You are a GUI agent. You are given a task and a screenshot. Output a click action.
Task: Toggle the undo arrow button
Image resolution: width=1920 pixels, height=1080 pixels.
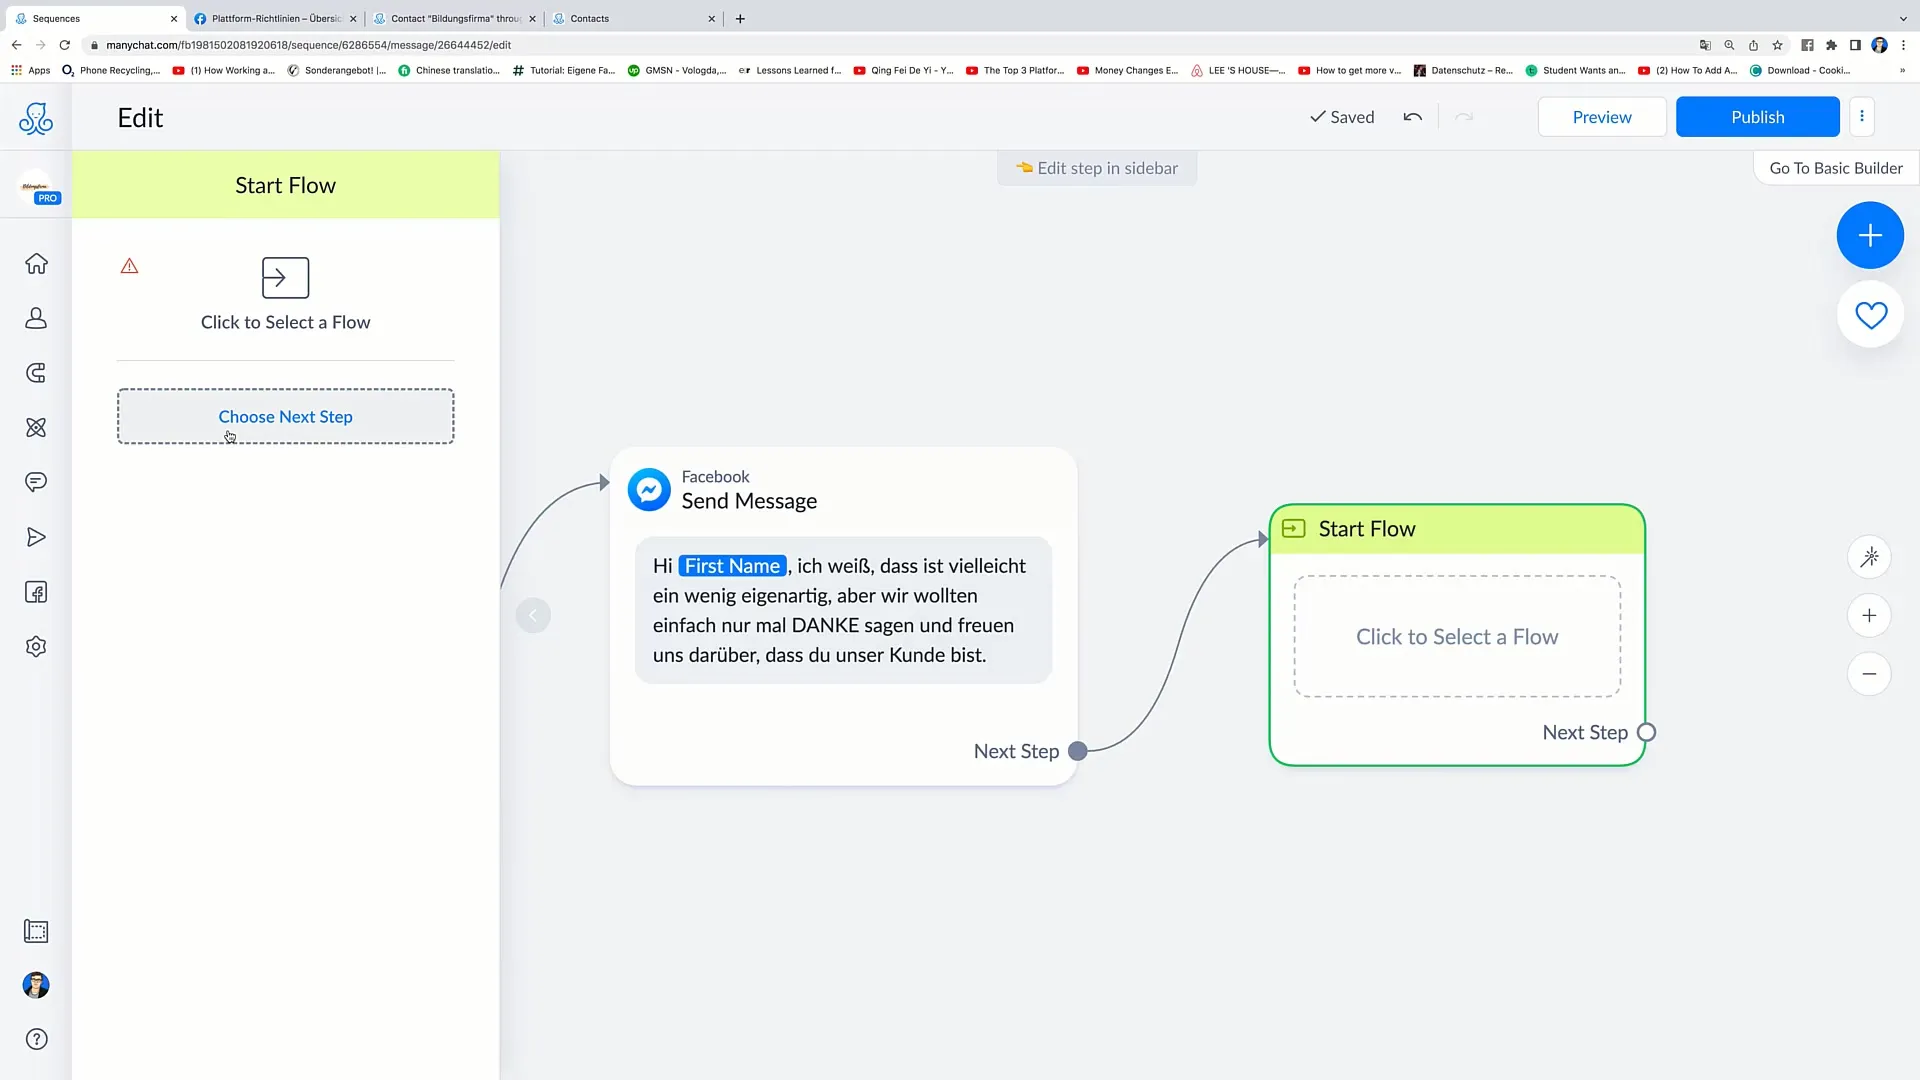[1412, 117]
